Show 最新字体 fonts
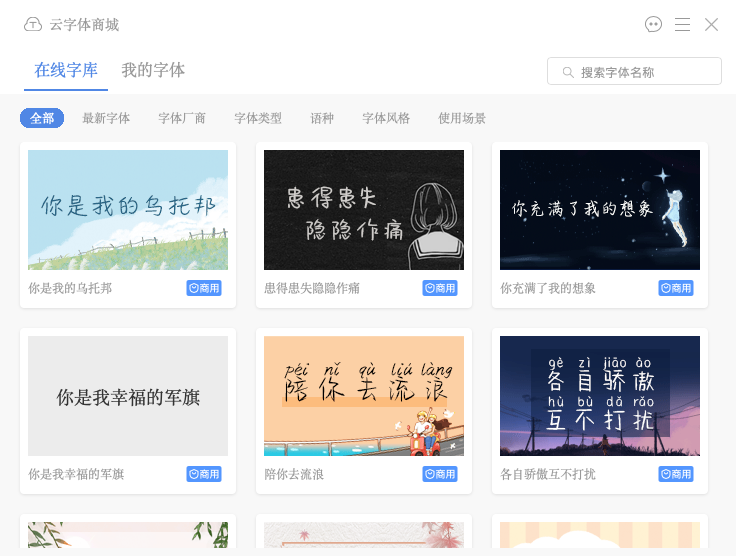 [106, 118]
